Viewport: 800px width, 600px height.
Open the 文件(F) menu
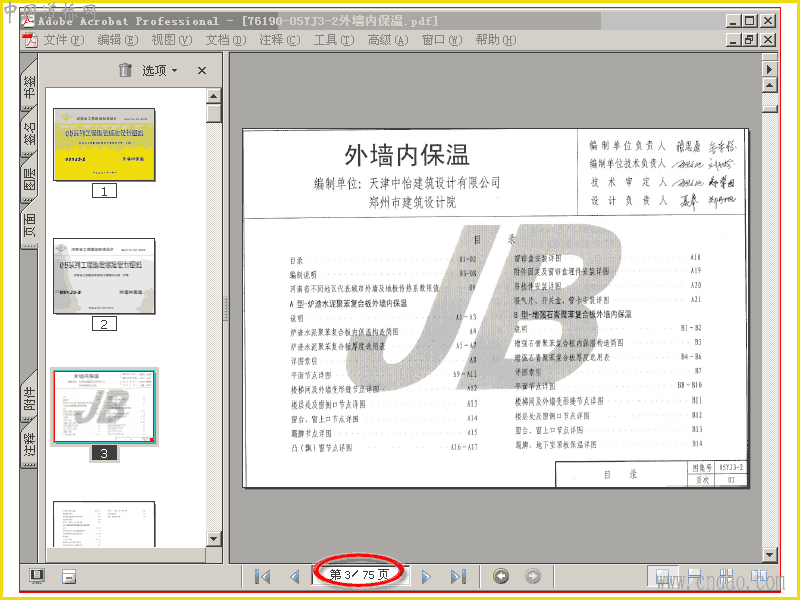tap(63, 40)
